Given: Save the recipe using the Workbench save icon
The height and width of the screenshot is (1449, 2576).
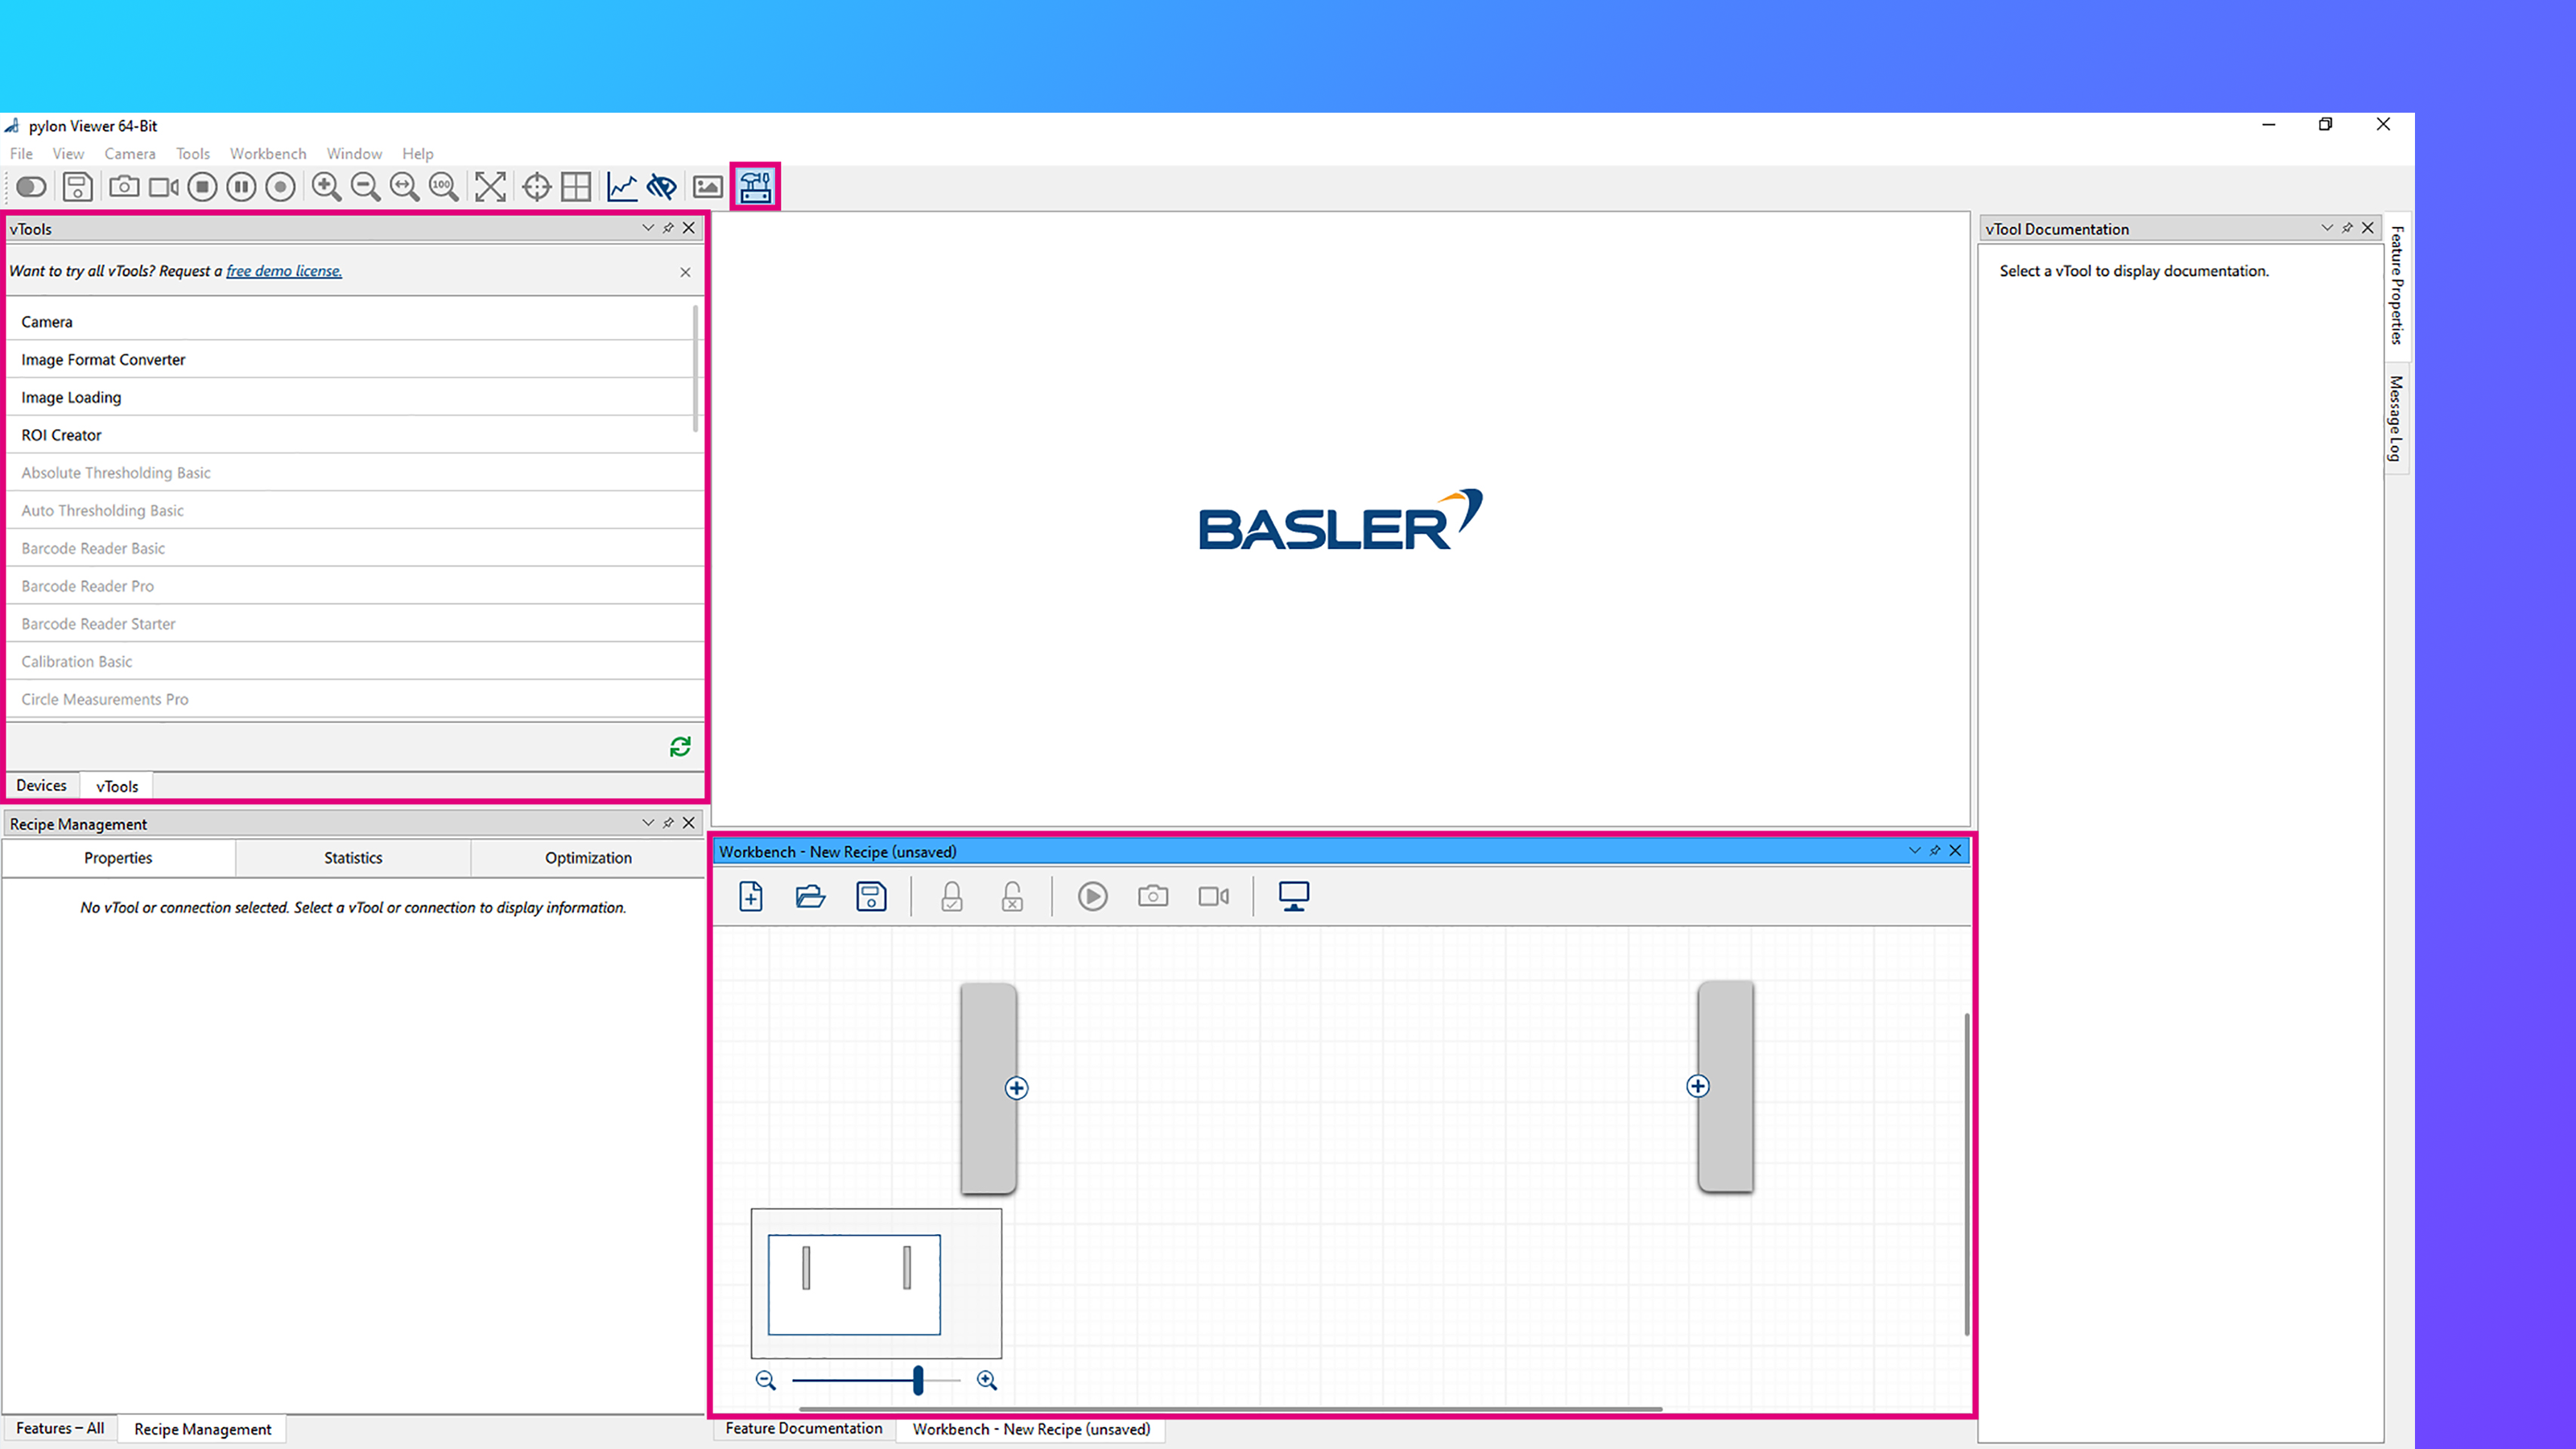Looking at the screenshot, I should 871,896.
